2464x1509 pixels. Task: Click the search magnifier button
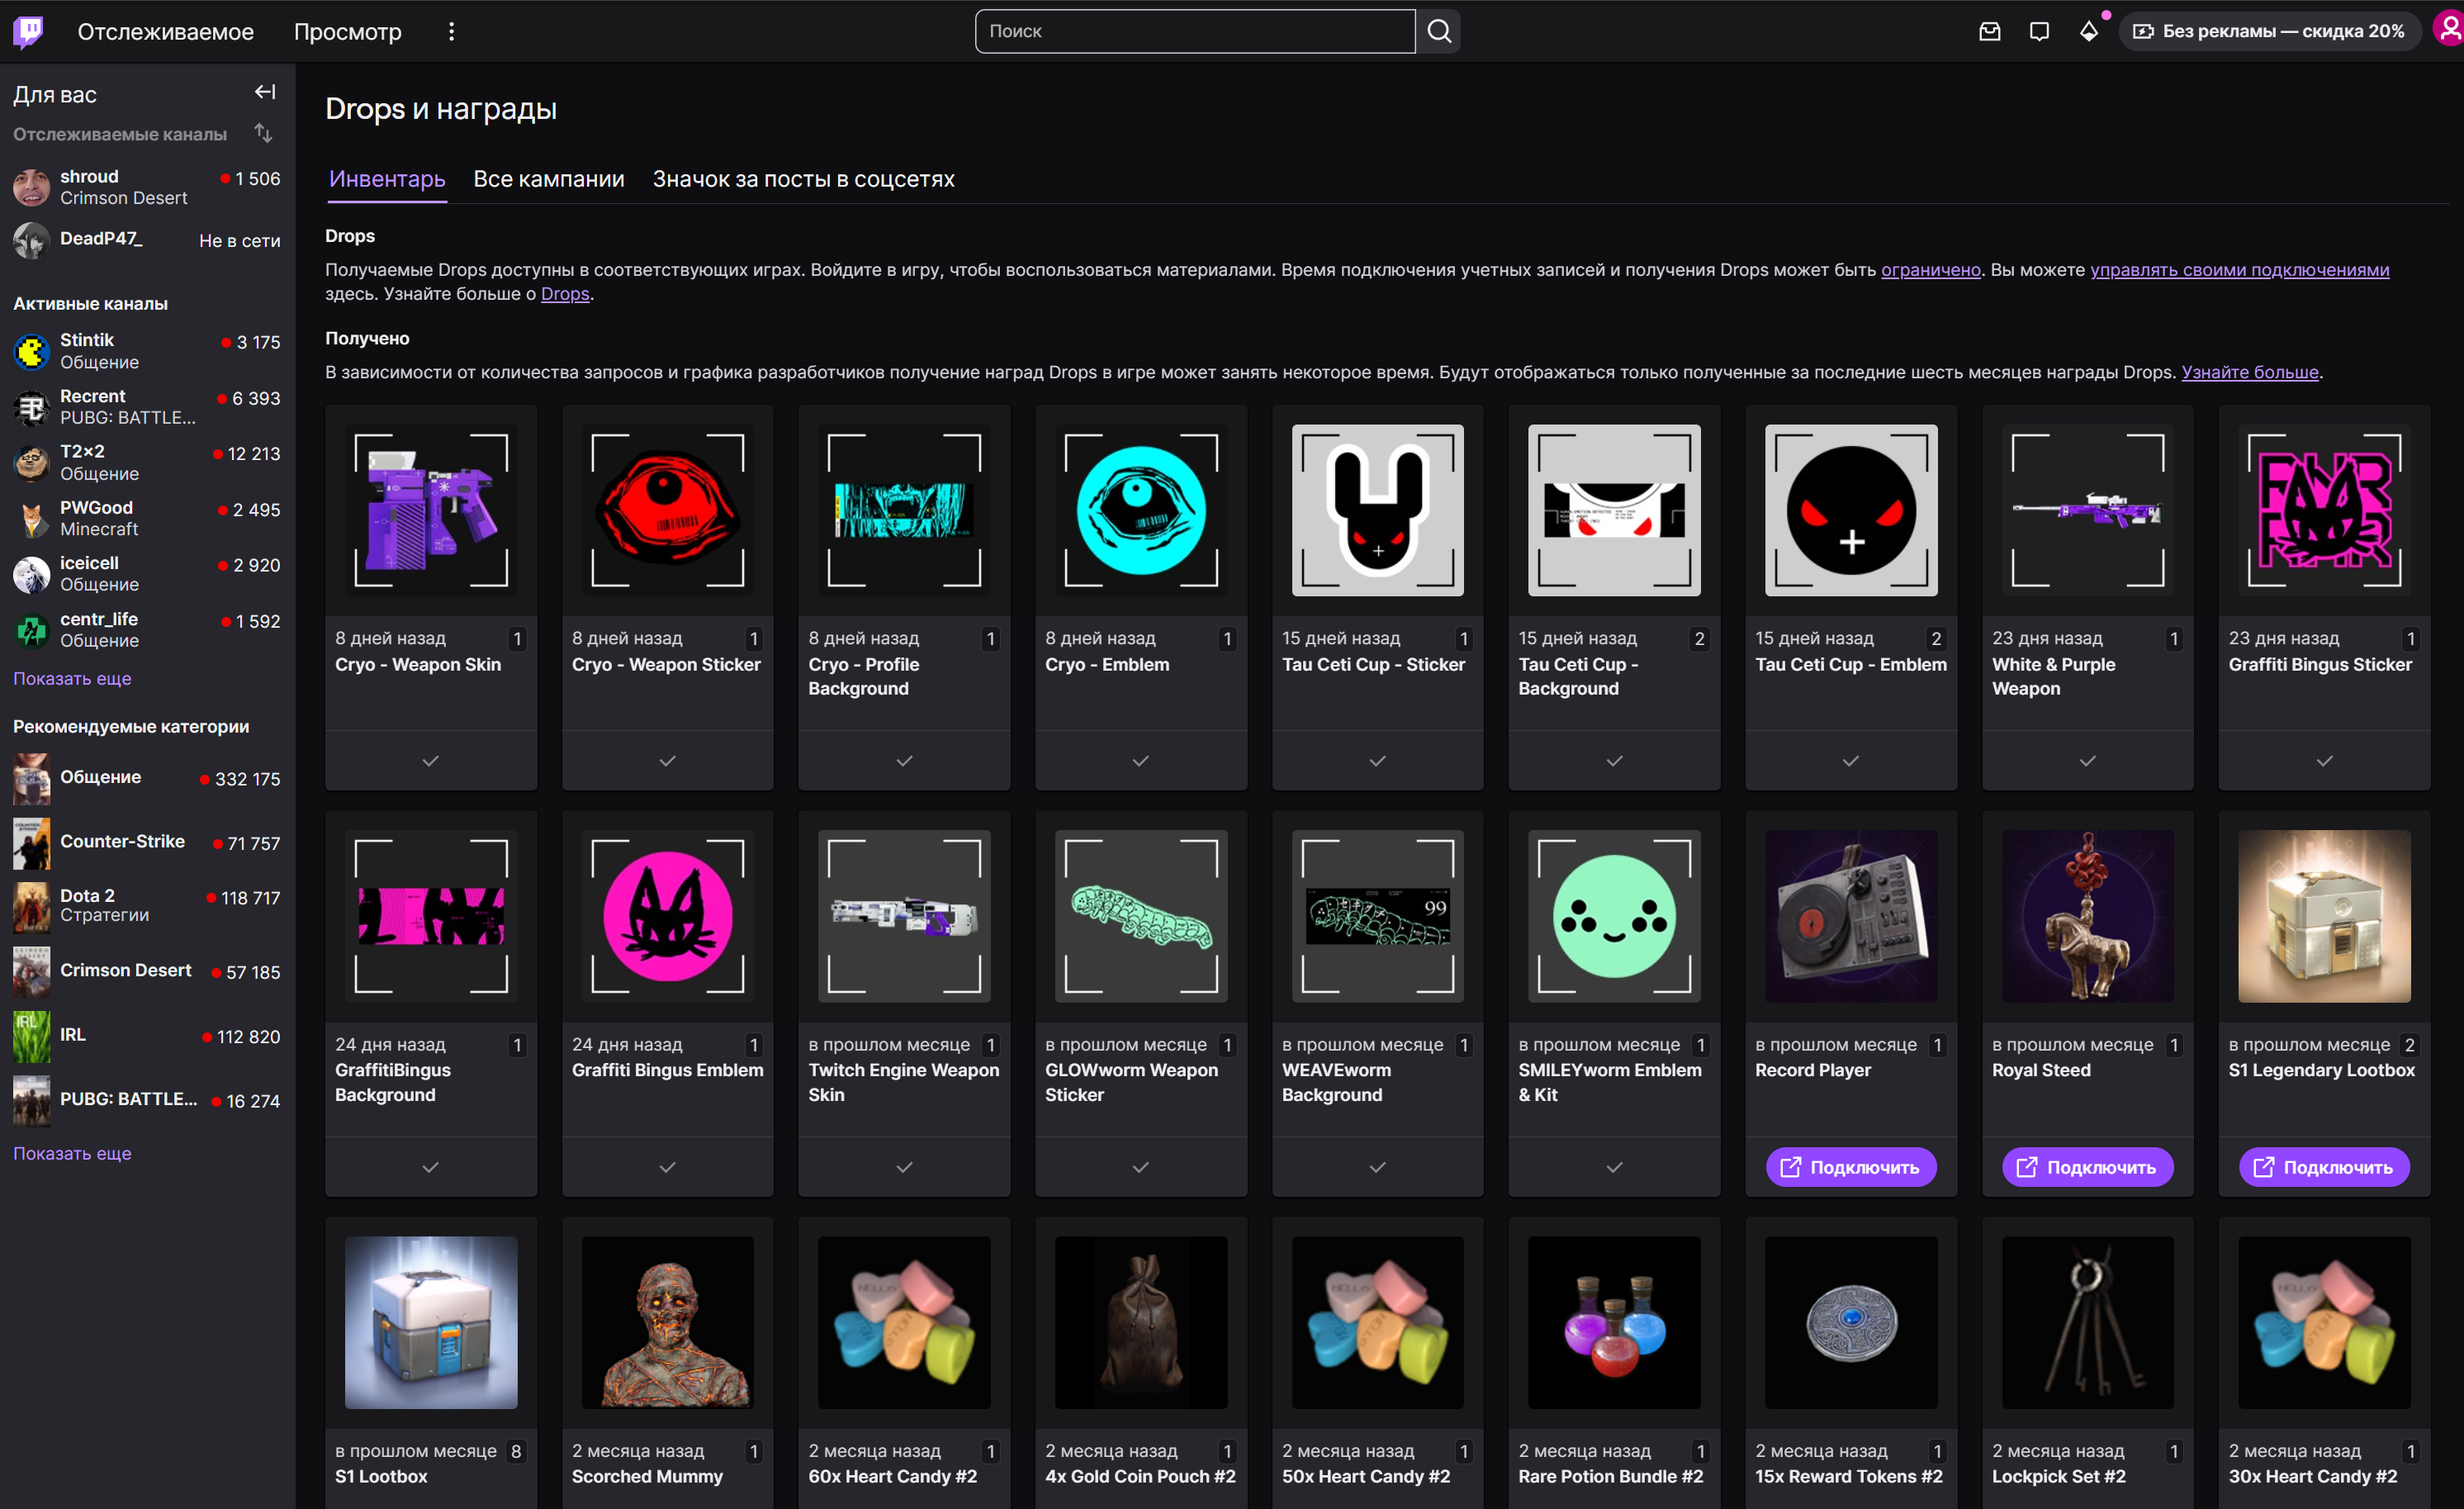coord(1438,31)
